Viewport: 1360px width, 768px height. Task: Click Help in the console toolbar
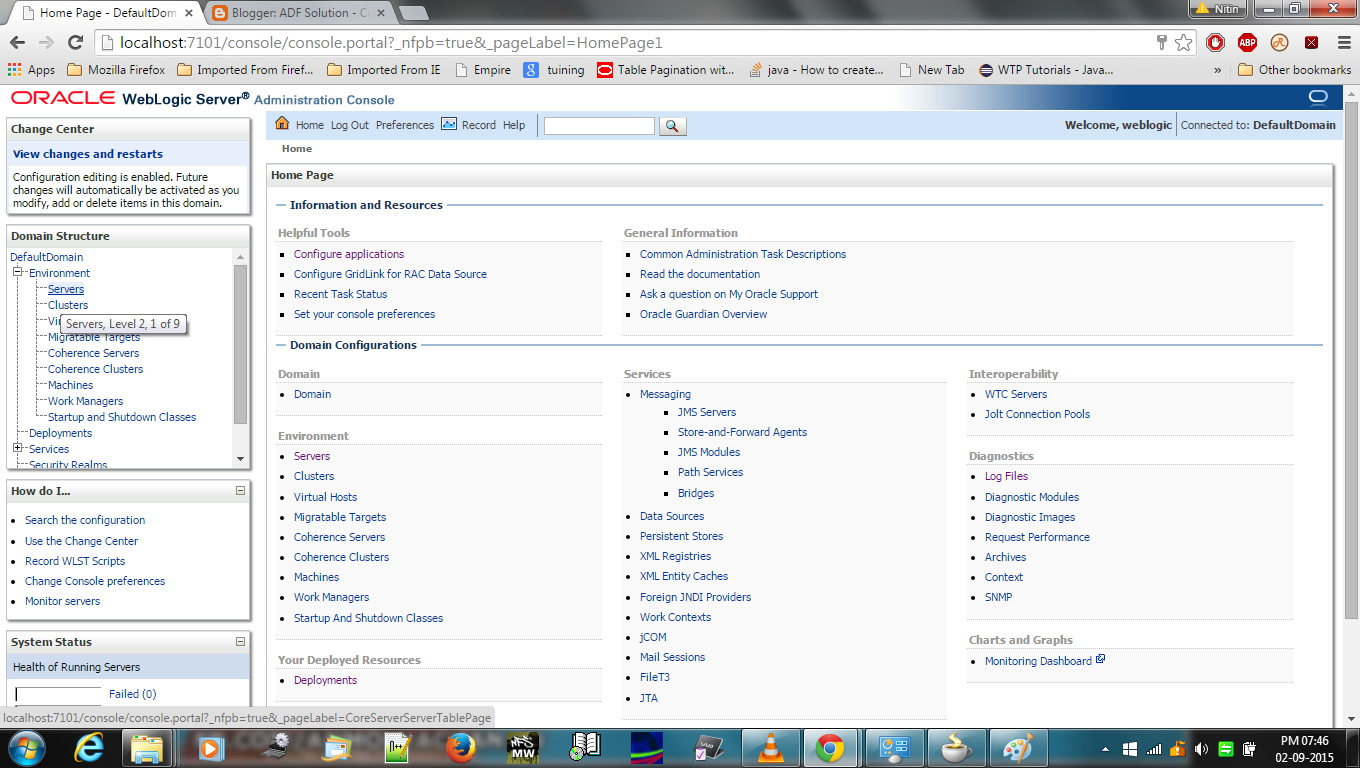(x=514, y=125)
